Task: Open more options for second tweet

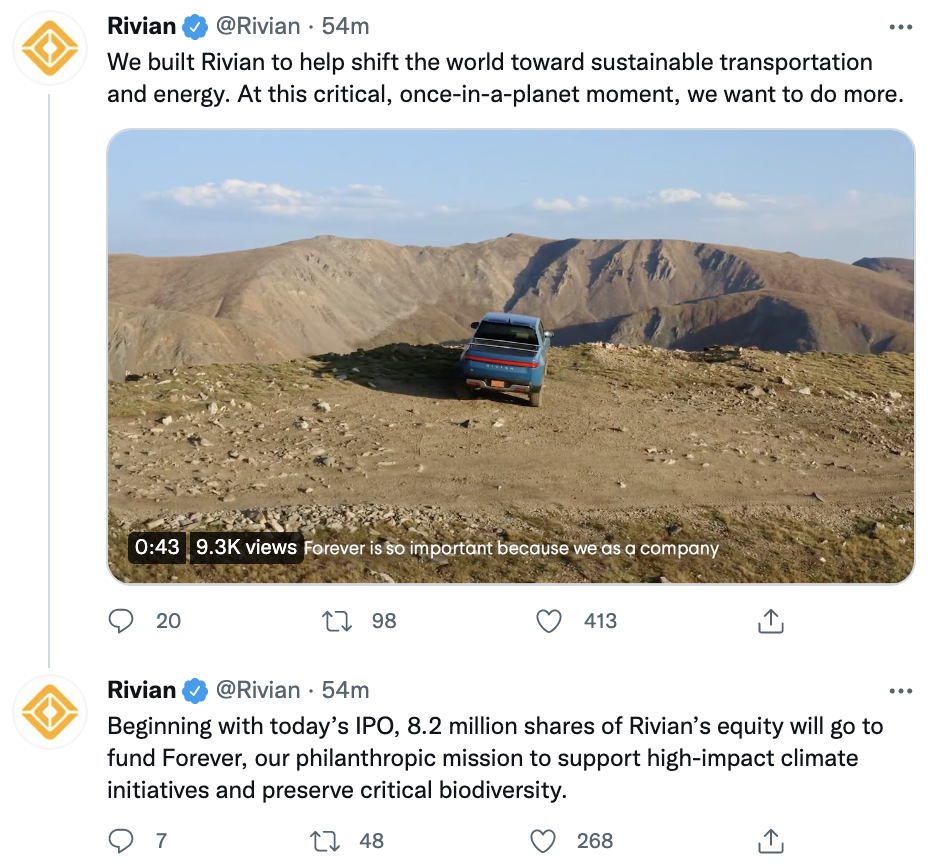Action: (900, 690)
